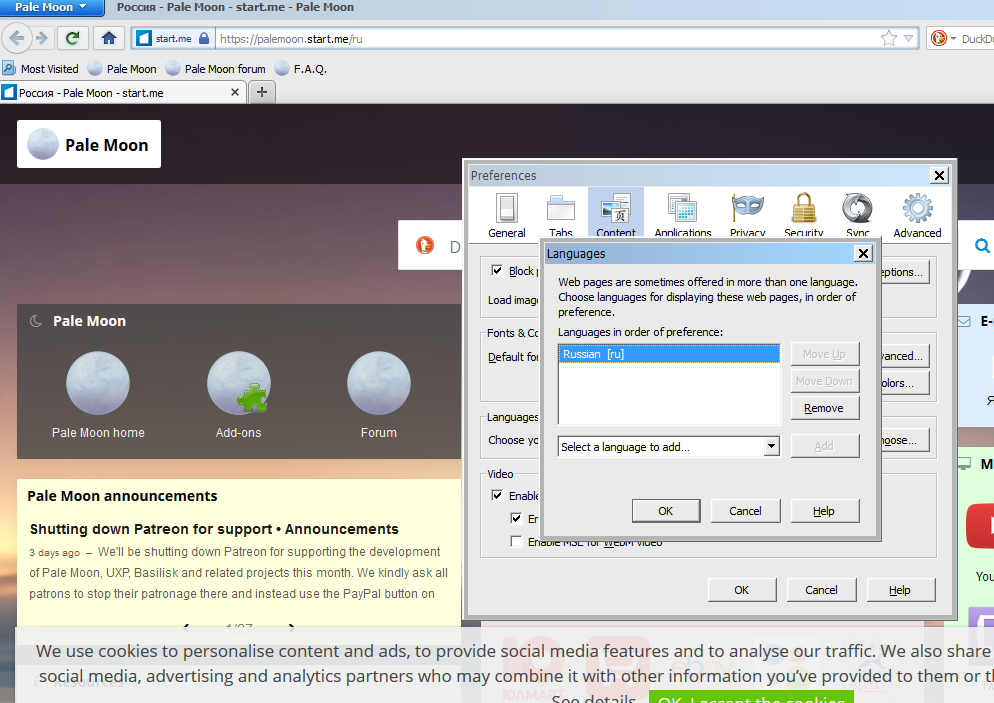Open the Add-ons shortcut with puzzle piece
Viewport: 994px width, 703px height.
point(239,384)
